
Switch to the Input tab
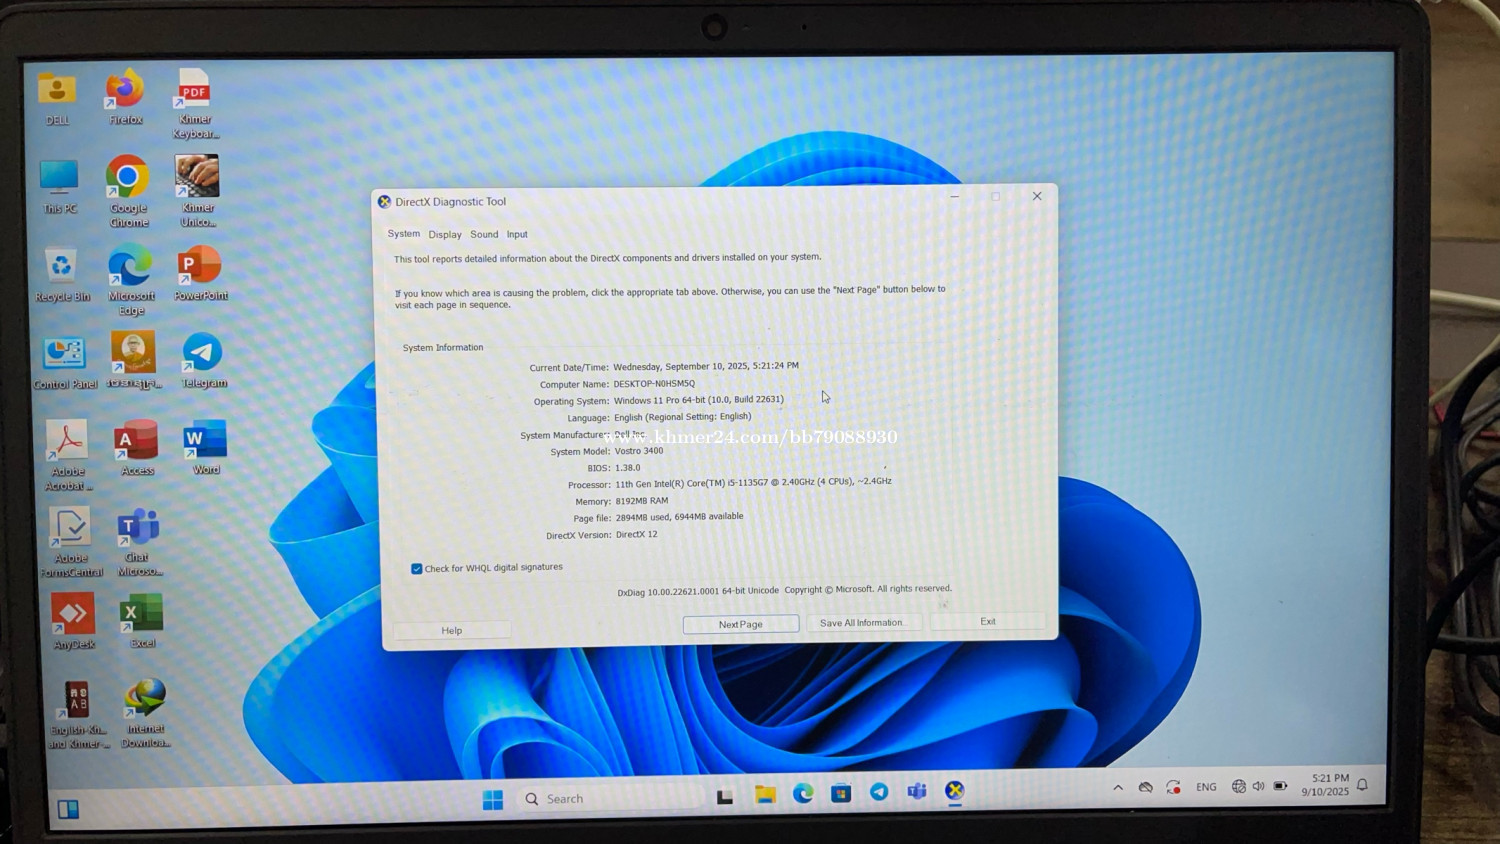point(517,235)
